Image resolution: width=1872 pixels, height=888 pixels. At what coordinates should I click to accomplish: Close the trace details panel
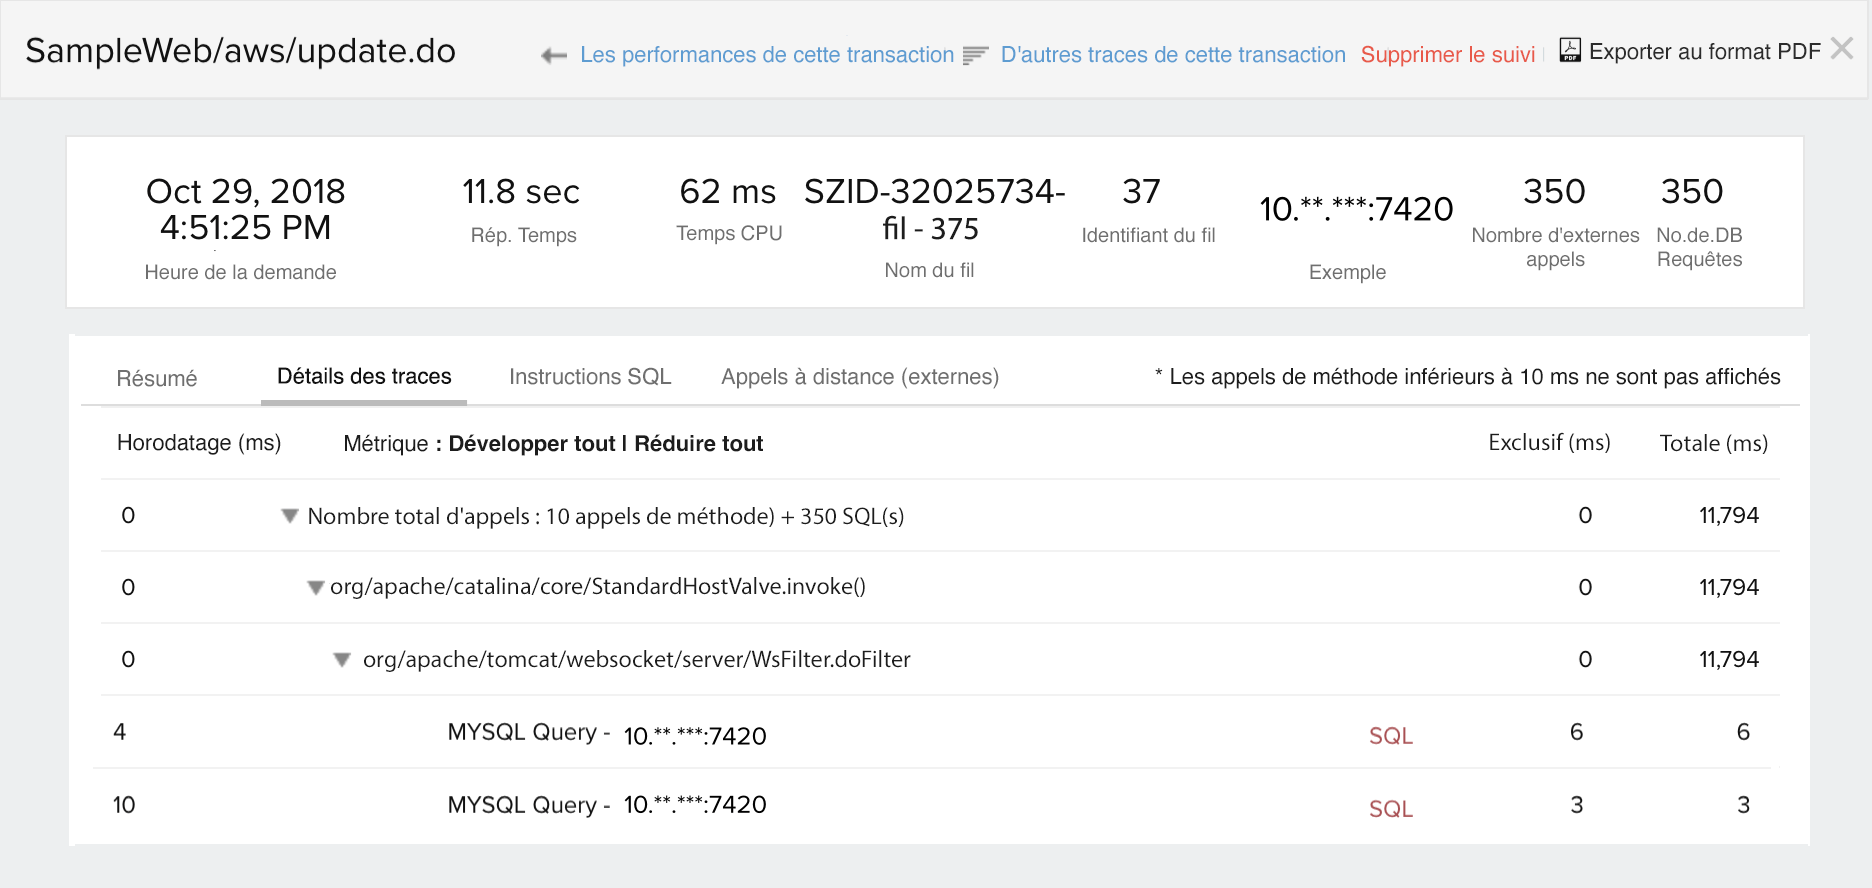click(x=1841, y=48)
